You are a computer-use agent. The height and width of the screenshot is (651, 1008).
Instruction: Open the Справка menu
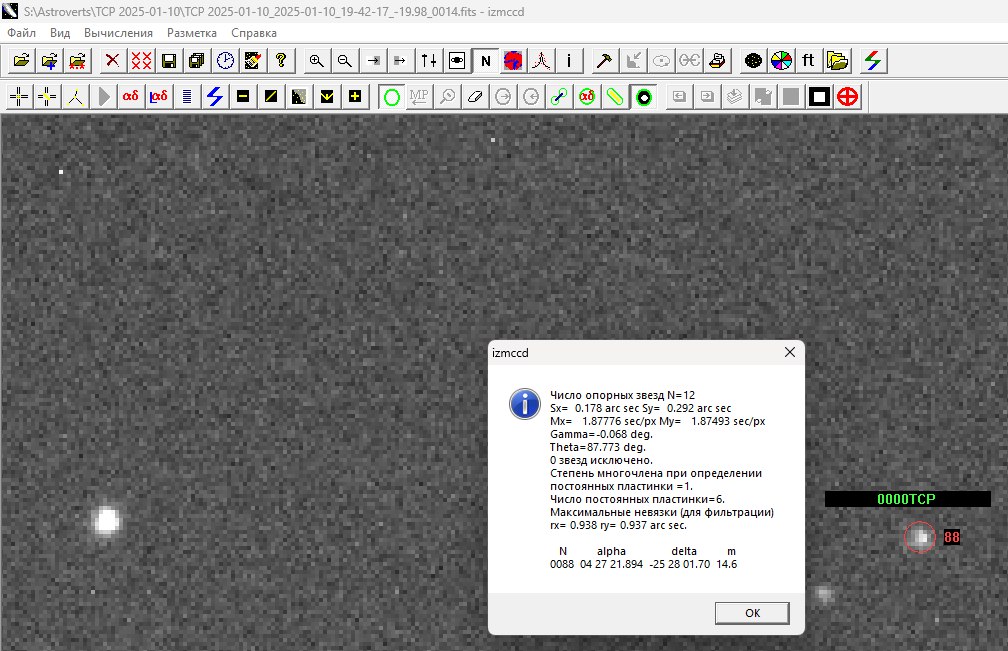254,33
